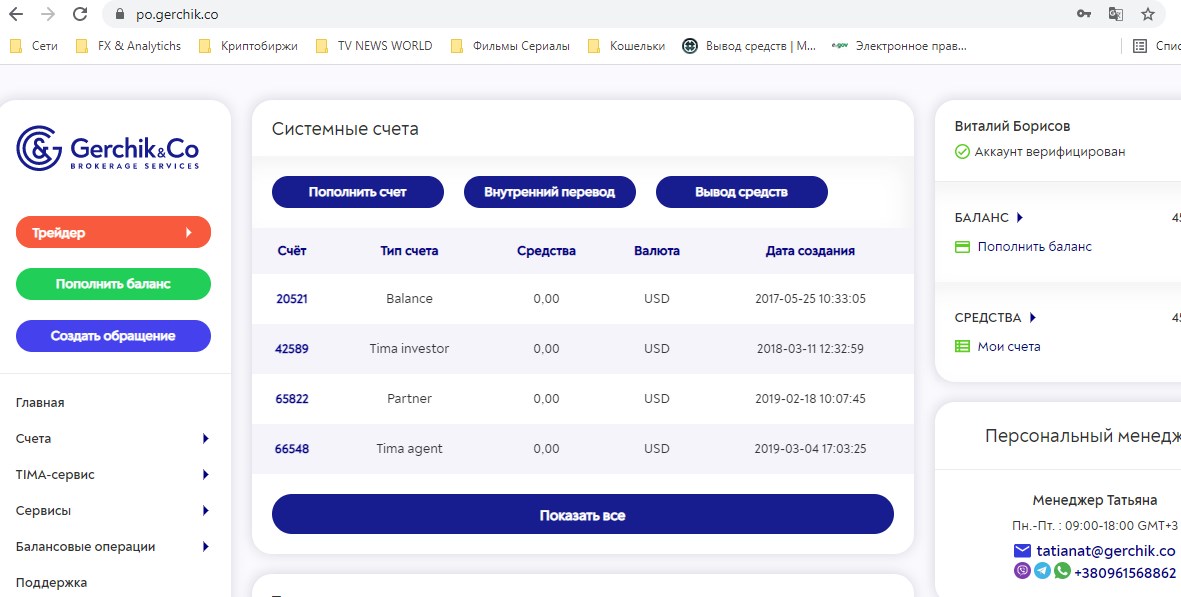Open the Электронное прав... bookmark
1181x597 pixels.
click(899, 46)
